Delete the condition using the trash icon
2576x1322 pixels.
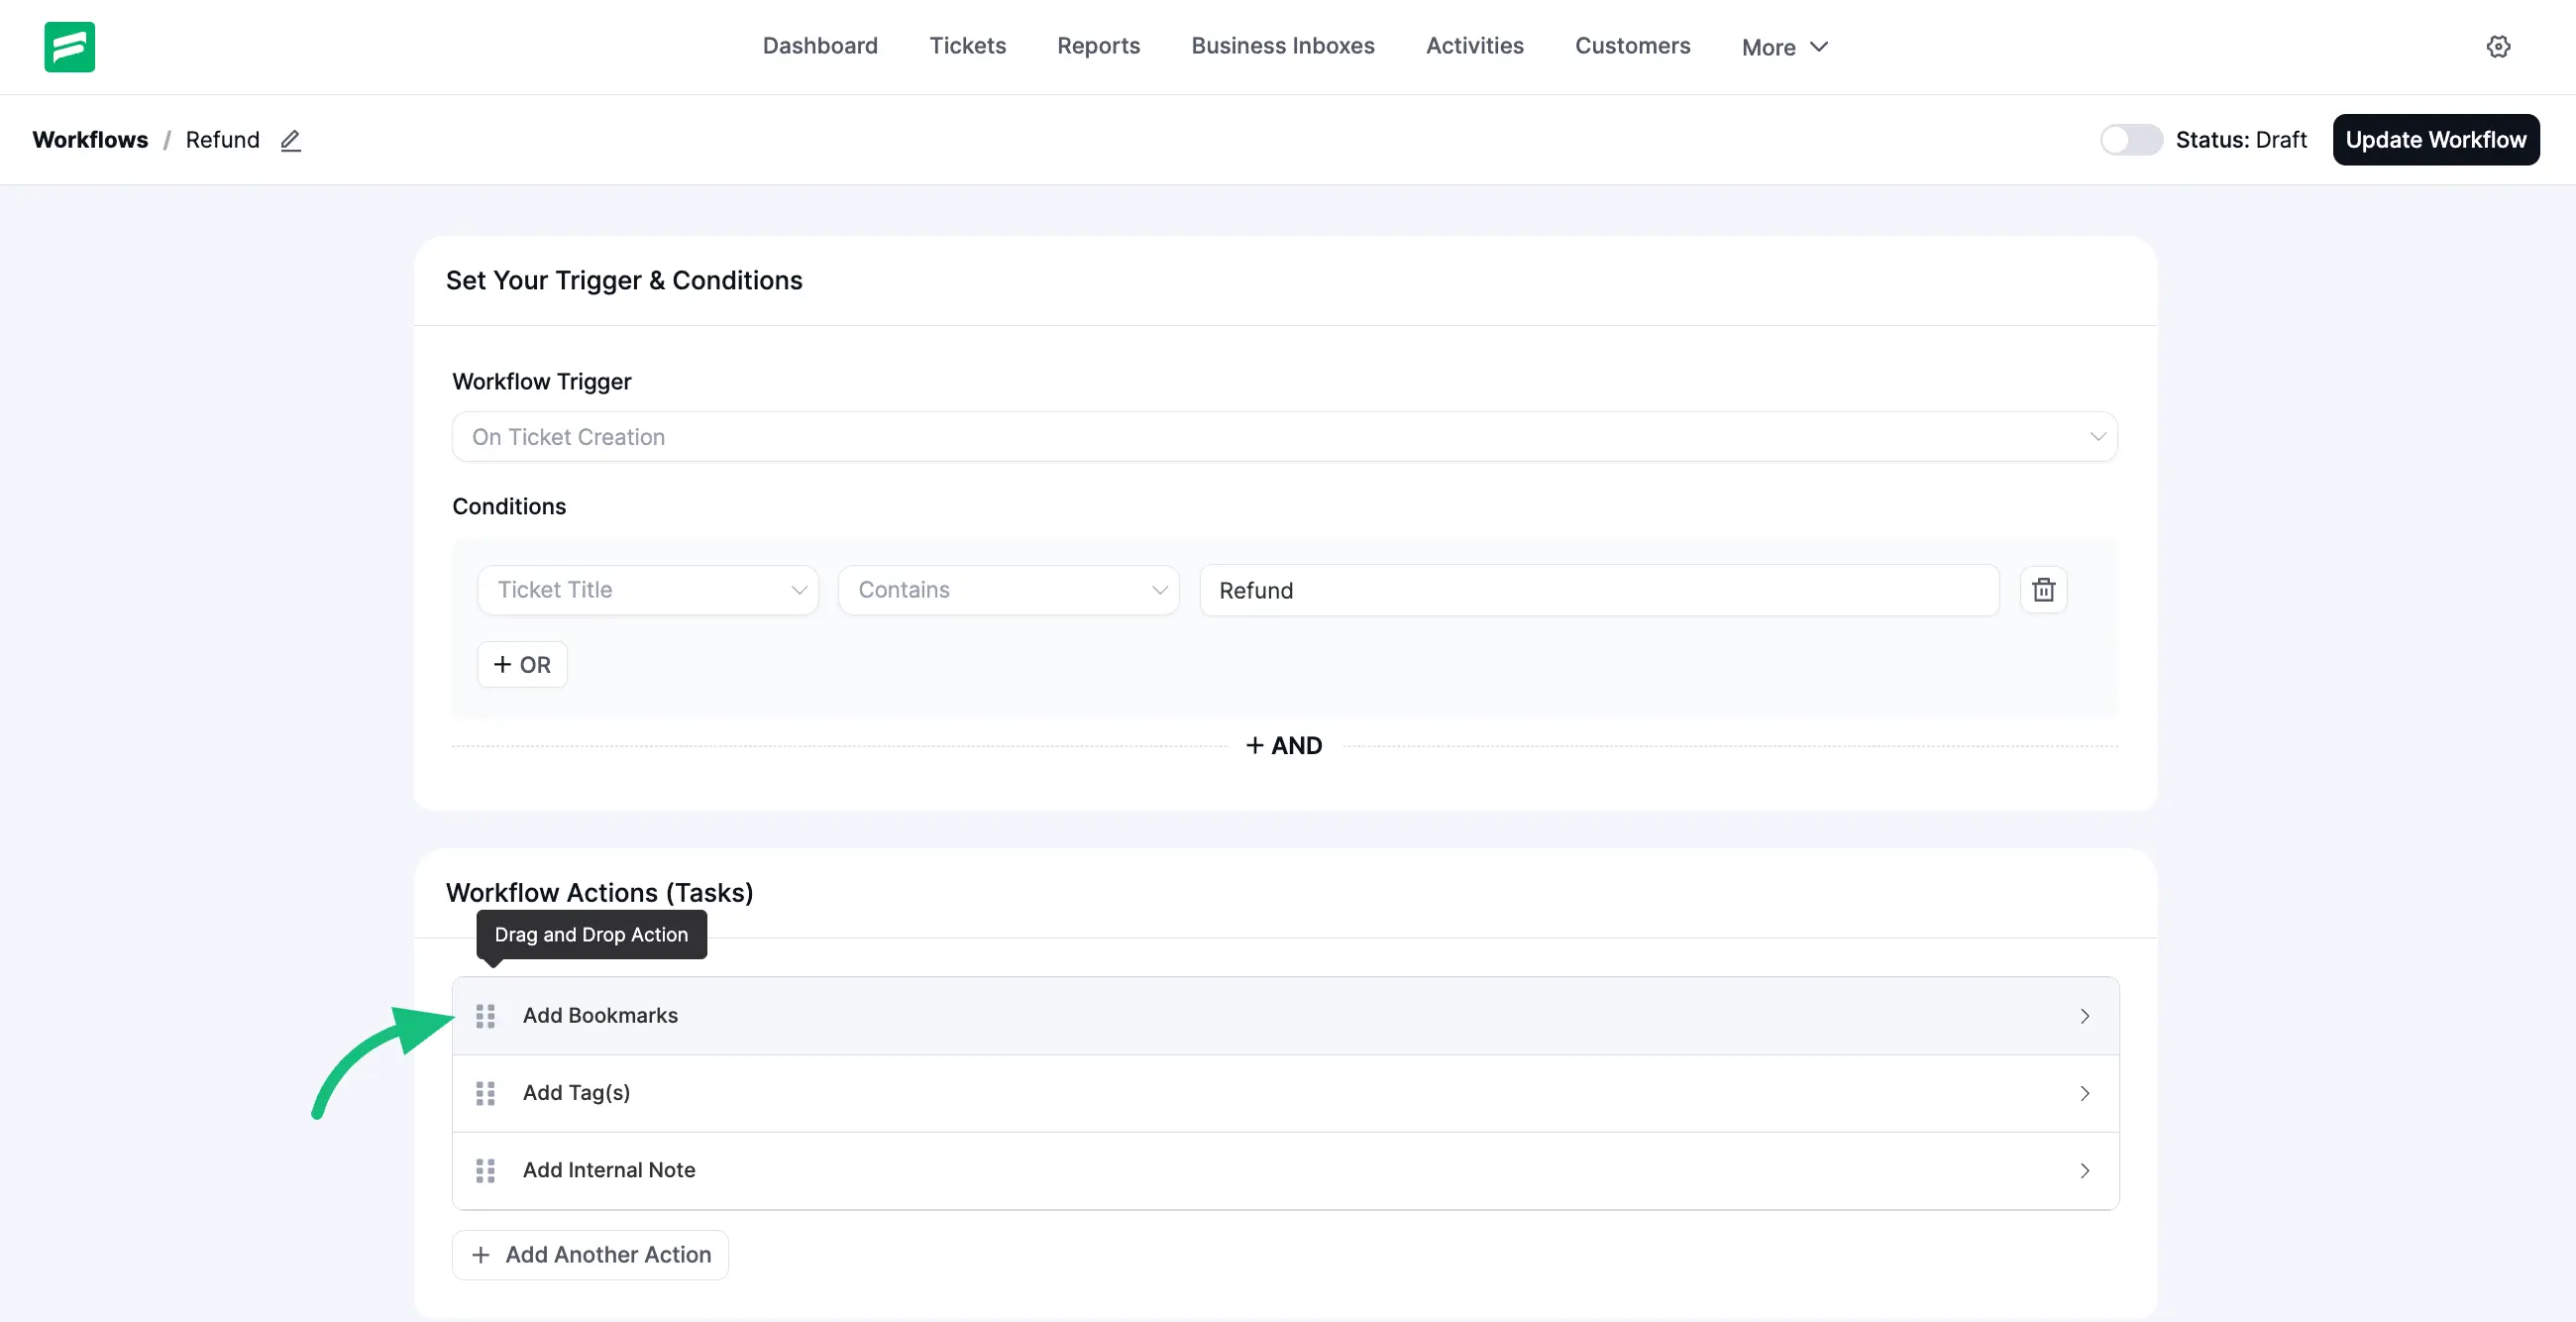tap(2043, 590)
